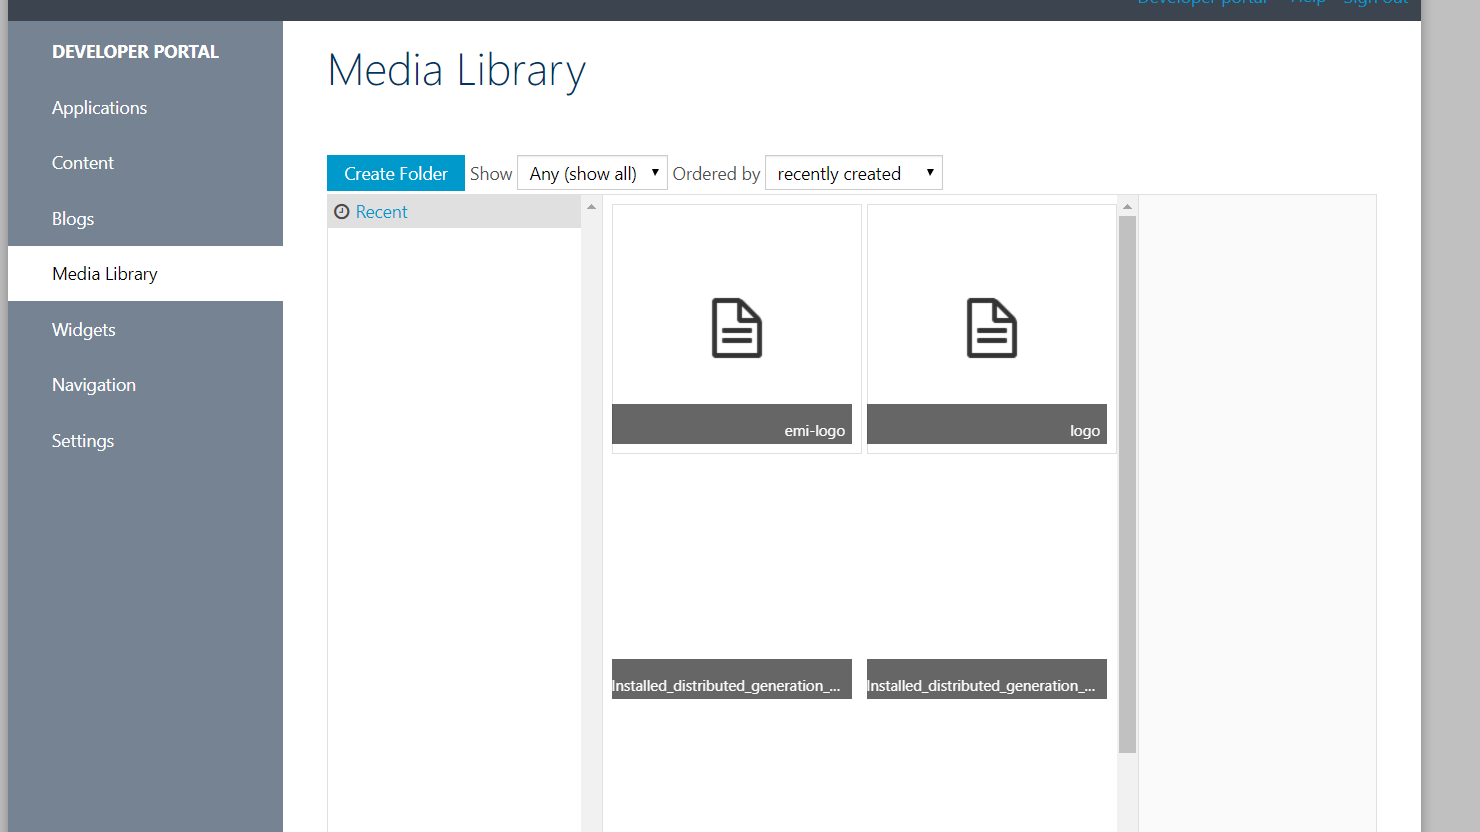Screen dimensions: 1480x832
Task: Open the Blogs section
Action: tap(72, 218)
